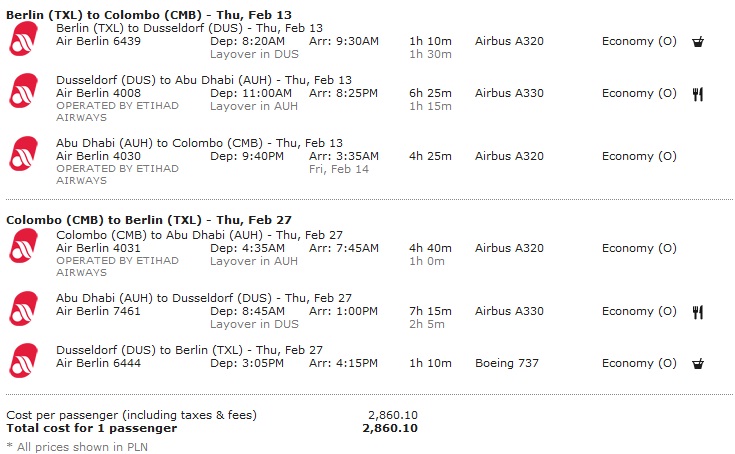Click 'Fri, Feb 14' arrival date note
The width and height of the screenshot is (735, 454).
click(338, 169)
